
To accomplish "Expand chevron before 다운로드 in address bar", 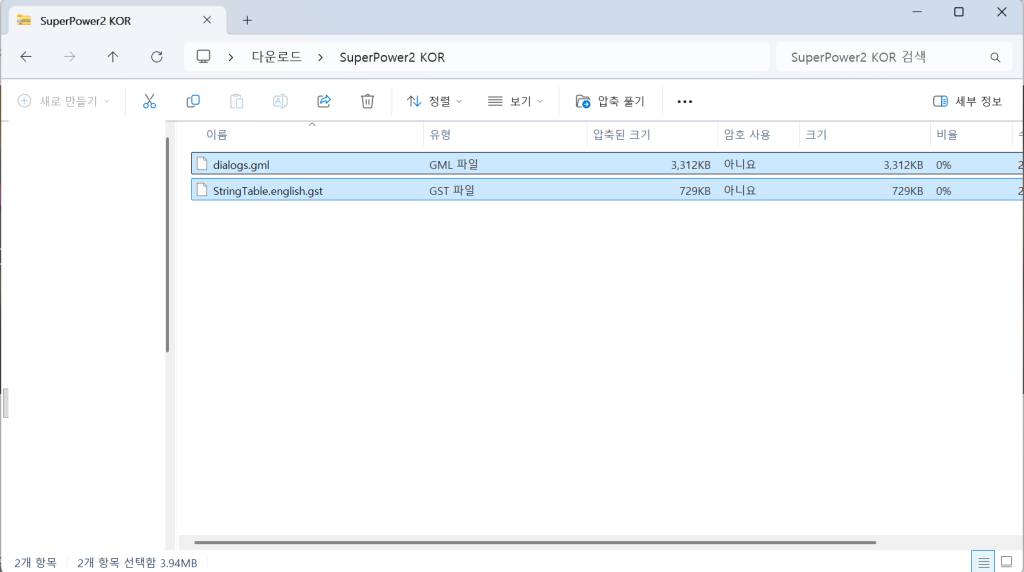I will (231, 57).
